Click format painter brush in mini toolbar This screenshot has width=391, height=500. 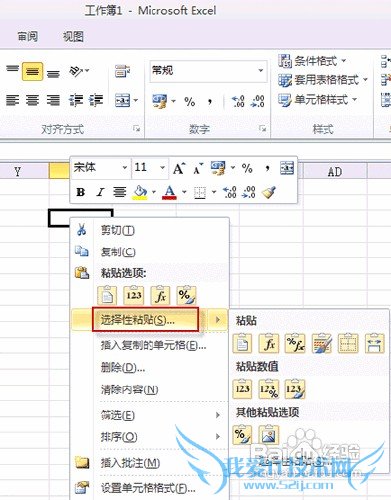269,192
